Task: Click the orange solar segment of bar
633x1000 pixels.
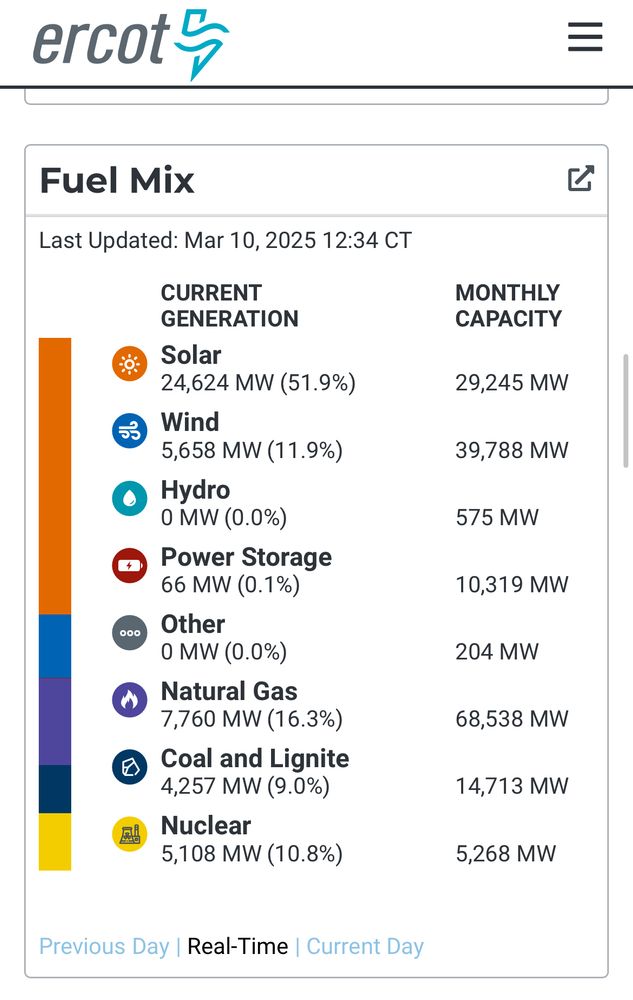Action: 55,475
